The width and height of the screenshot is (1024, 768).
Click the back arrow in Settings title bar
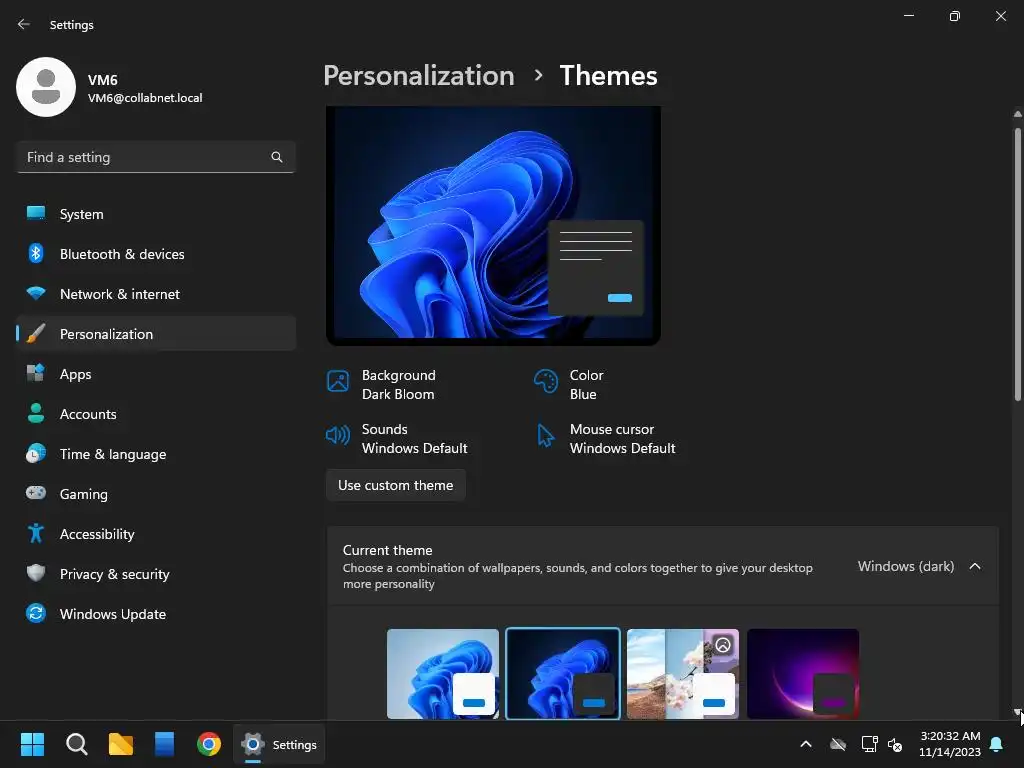pyautogui.click(x=24, y=24)
